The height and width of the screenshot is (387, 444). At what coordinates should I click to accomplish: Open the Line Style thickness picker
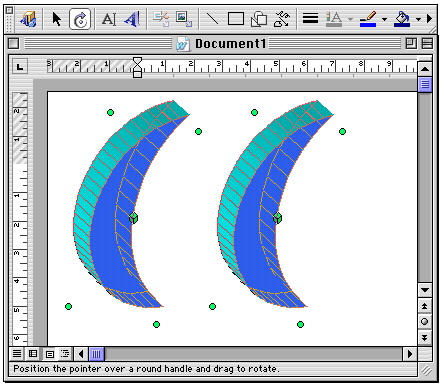310,18
